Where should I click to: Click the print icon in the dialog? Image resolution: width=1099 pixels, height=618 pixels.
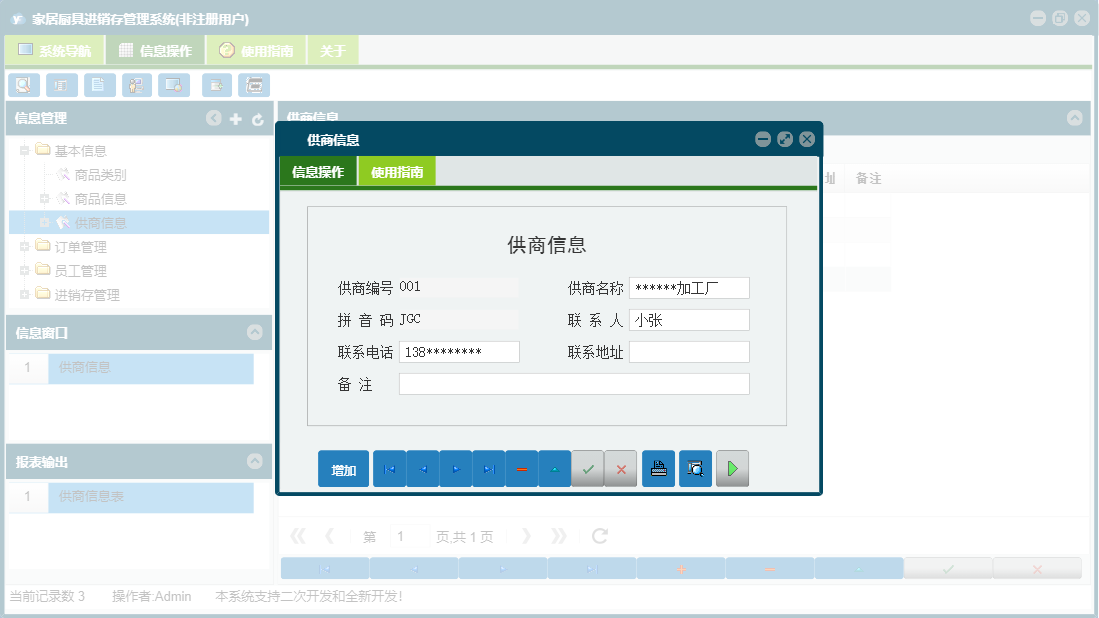pyautogui.click(x=658, y=469)
